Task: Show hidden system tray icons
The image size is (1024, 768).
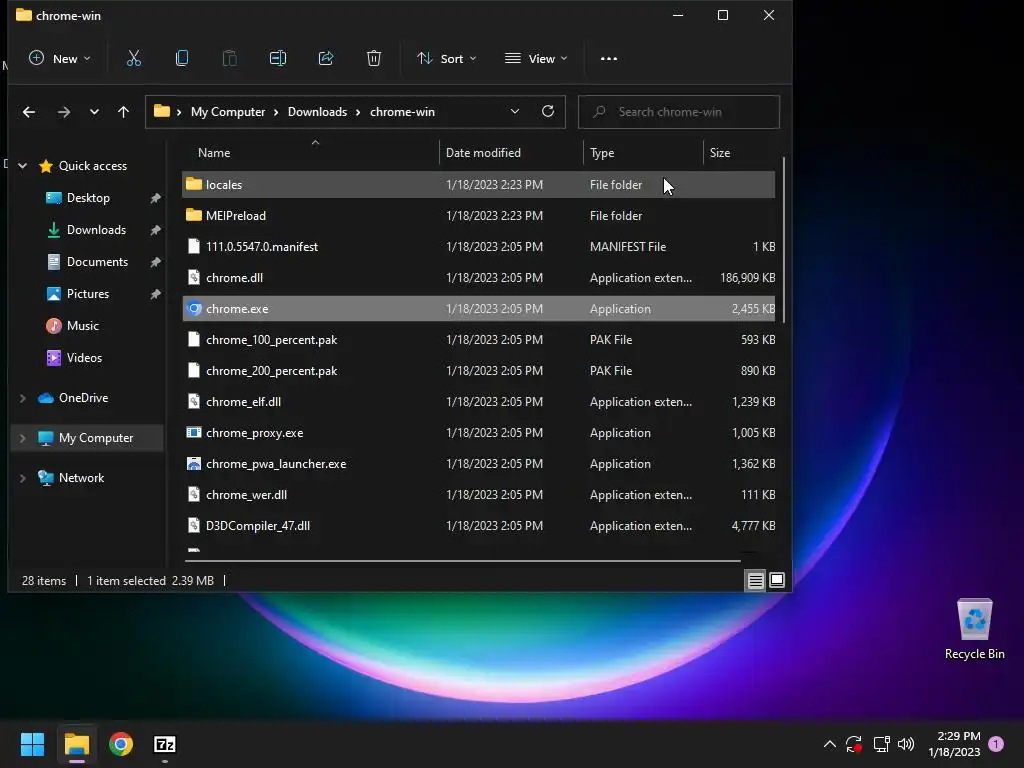Action: coord(829,744)
